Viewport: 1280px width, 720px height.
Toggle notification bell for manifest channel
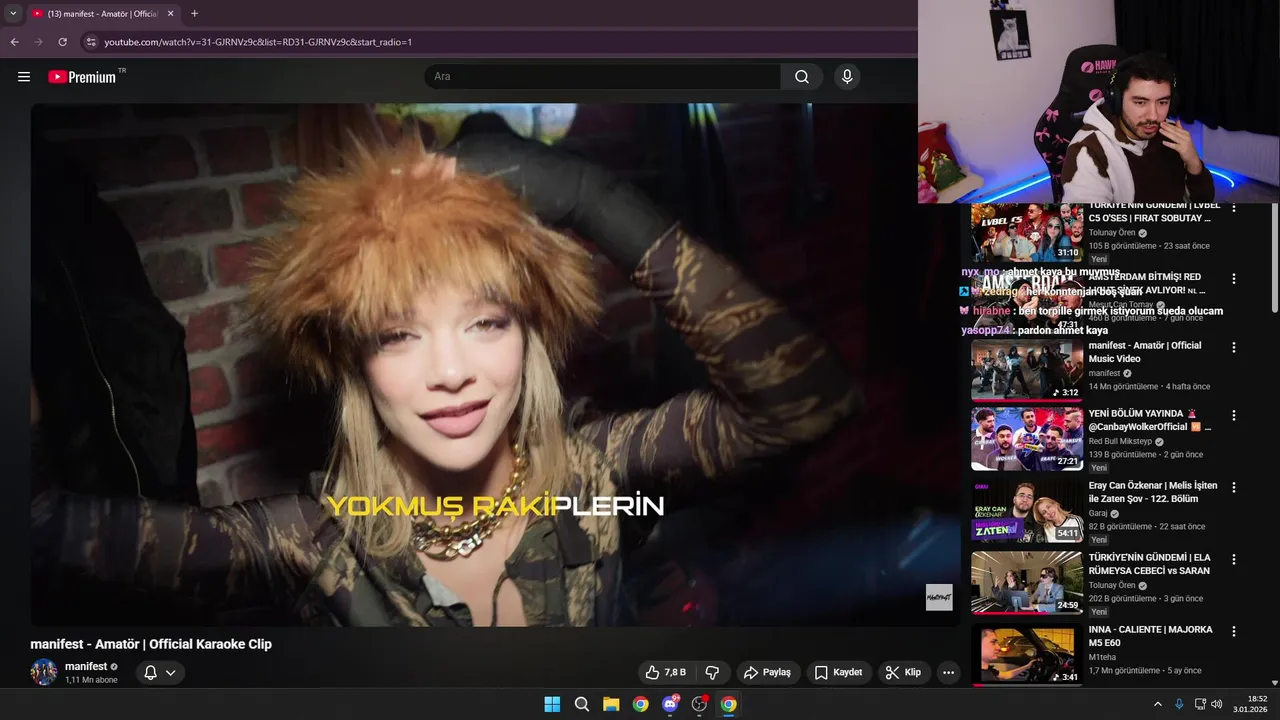point(150,672)
